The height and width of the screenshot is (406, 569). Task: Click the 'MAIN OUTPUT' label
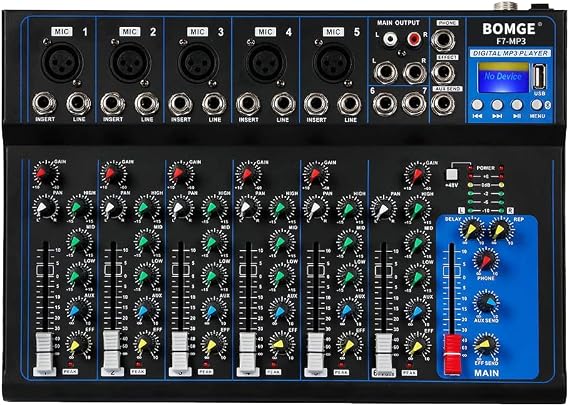tap(398, 23)
